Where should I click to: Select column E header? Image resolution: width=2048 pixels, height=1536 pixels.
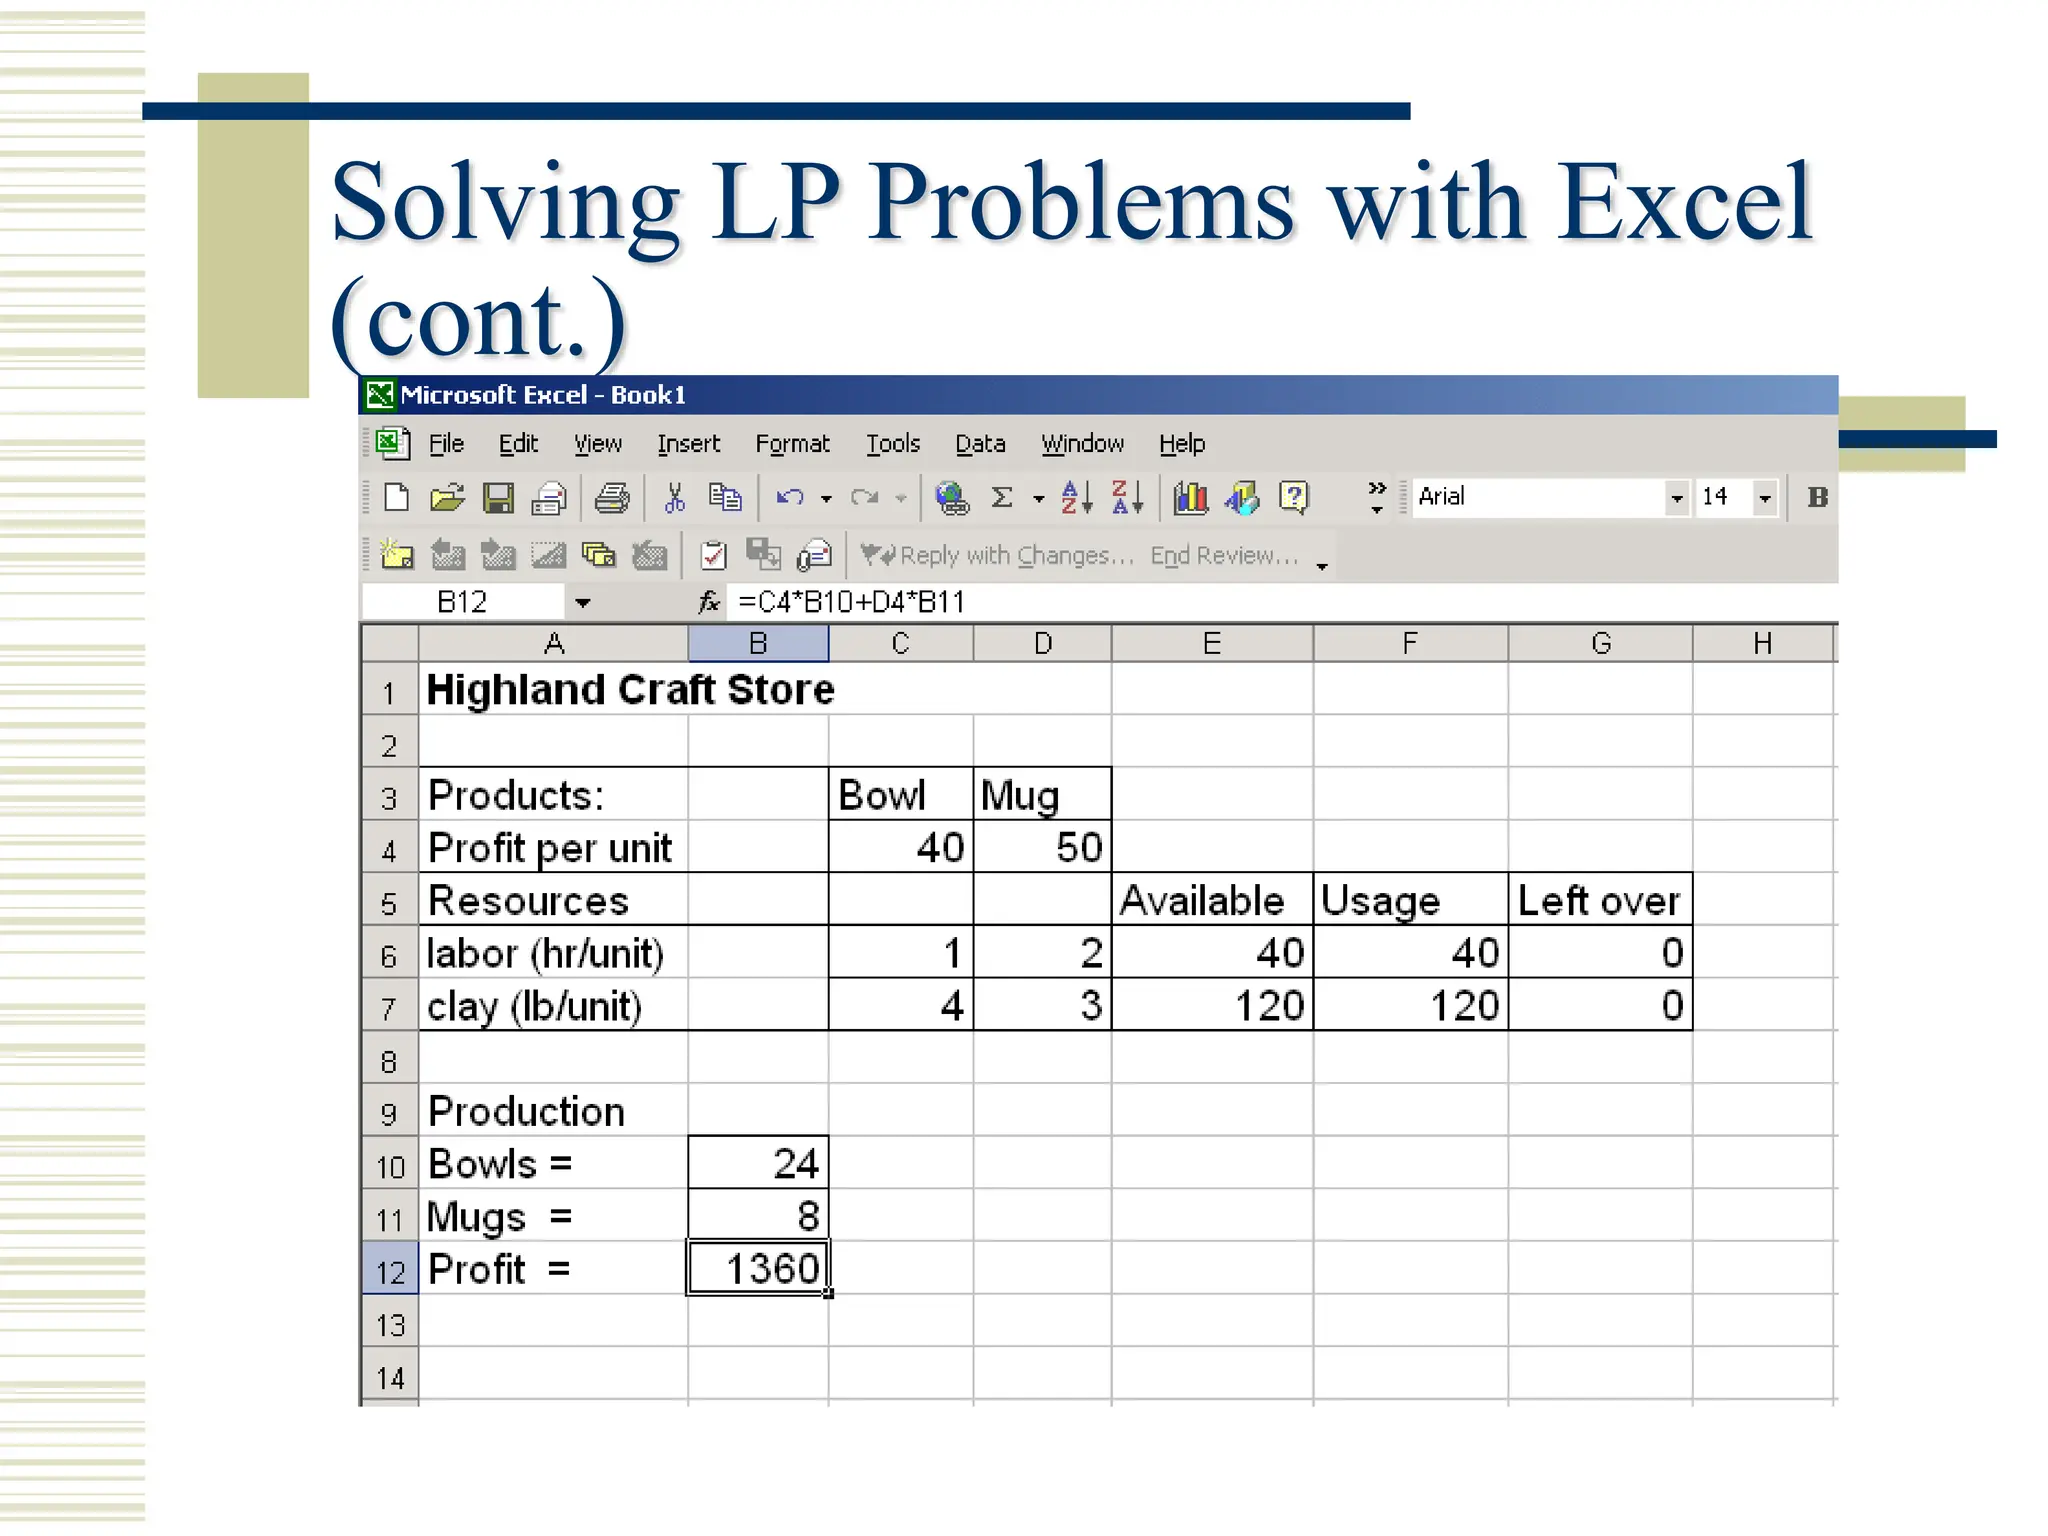pos(1212,643)
